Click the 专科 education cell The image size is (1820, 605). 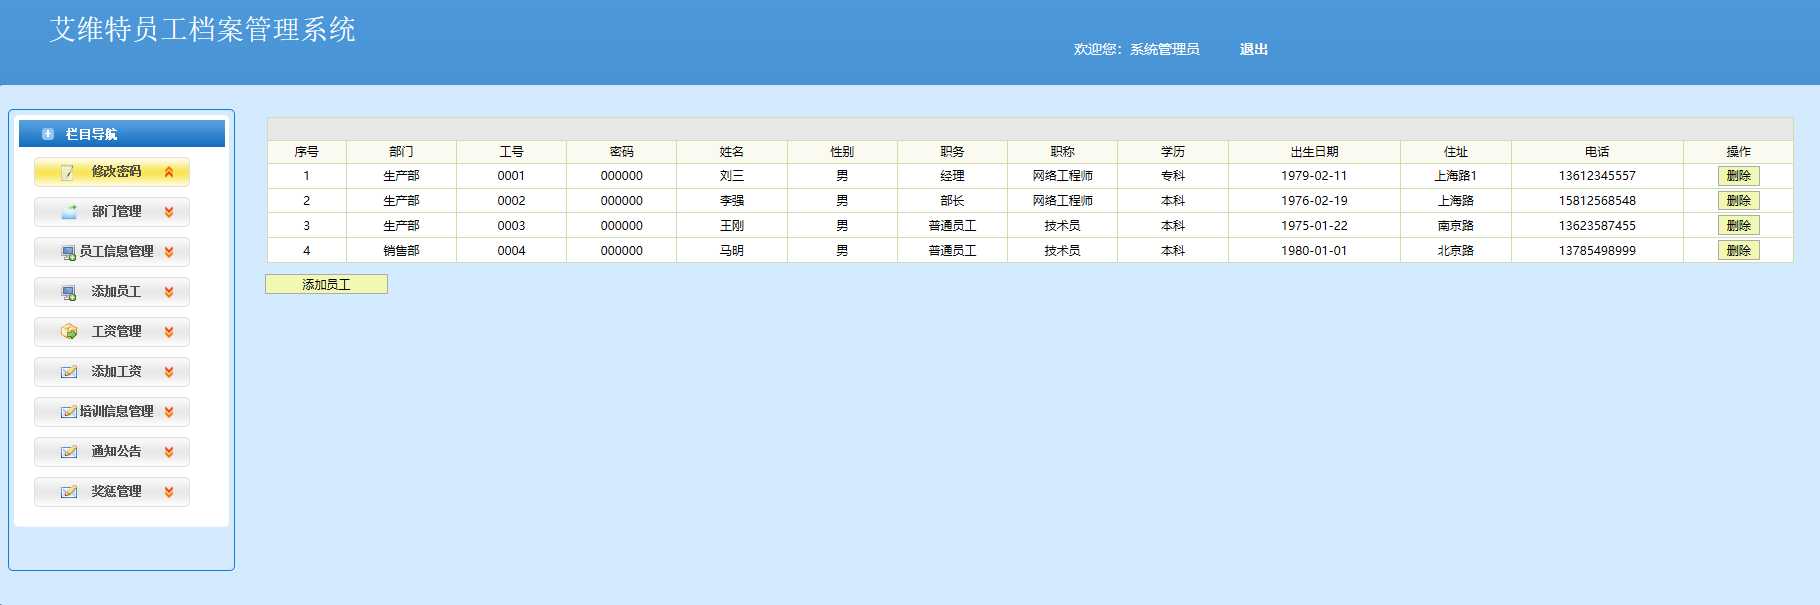point(1172,176)
